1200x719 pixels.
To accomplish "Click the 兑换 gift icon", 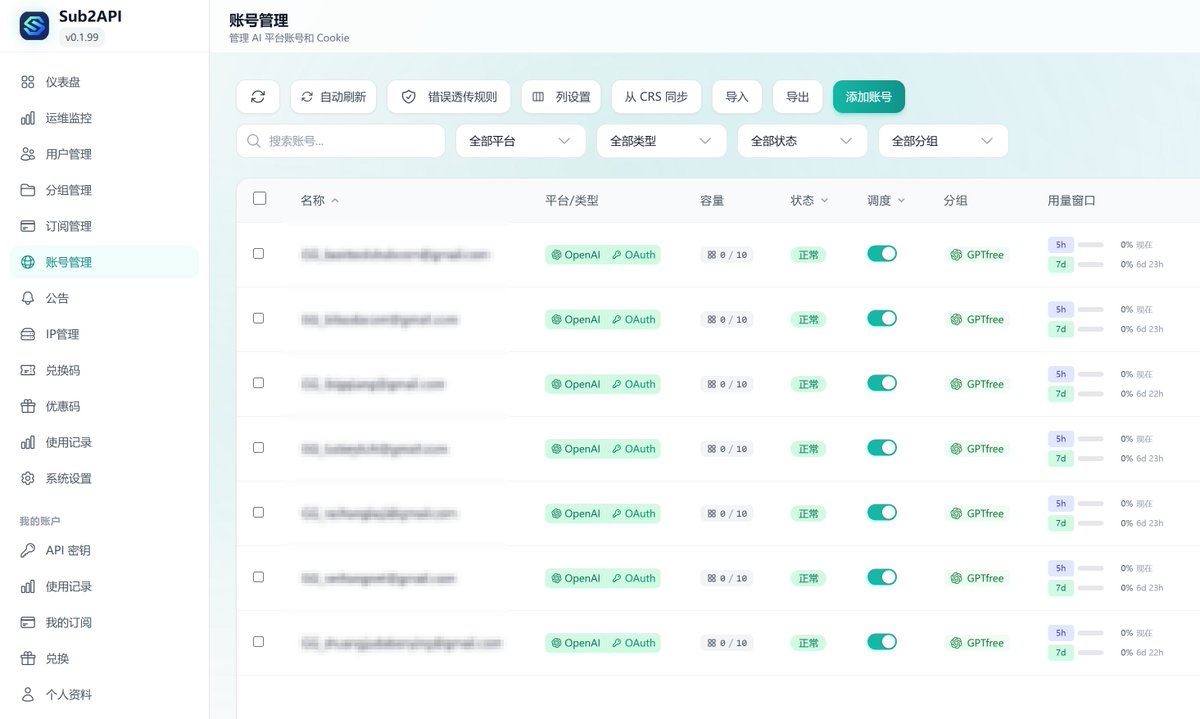I will (x=28, y=658).
